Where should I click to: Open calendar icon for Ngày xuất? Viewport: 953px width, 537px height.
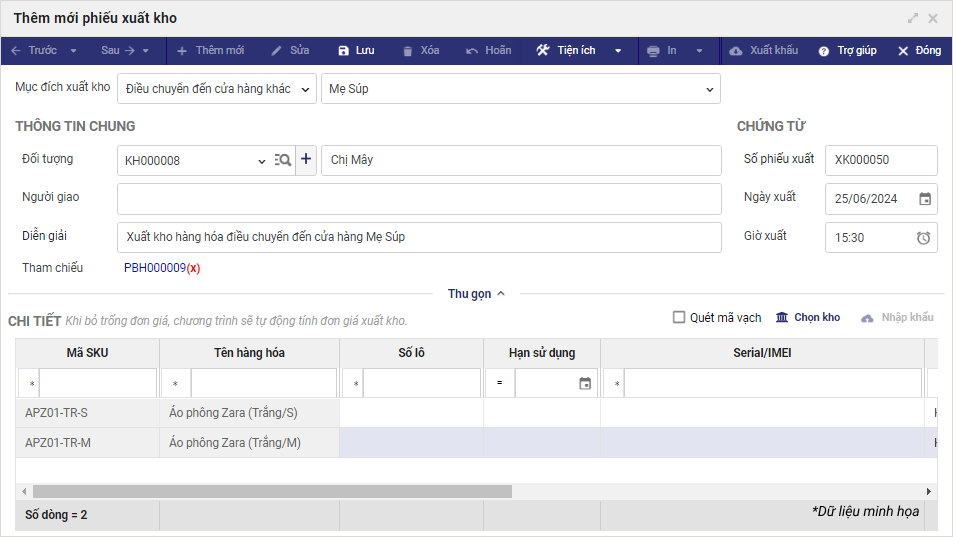tap(925, 199)
